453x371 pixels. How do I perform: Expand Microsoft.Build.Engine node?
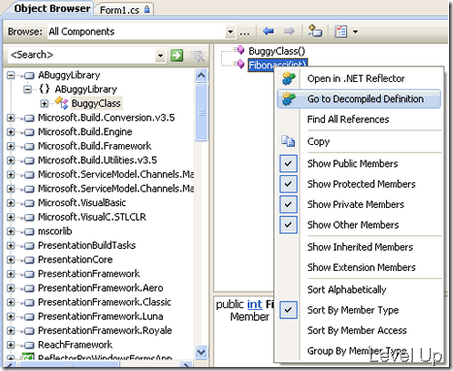click(x=11, y=132)
